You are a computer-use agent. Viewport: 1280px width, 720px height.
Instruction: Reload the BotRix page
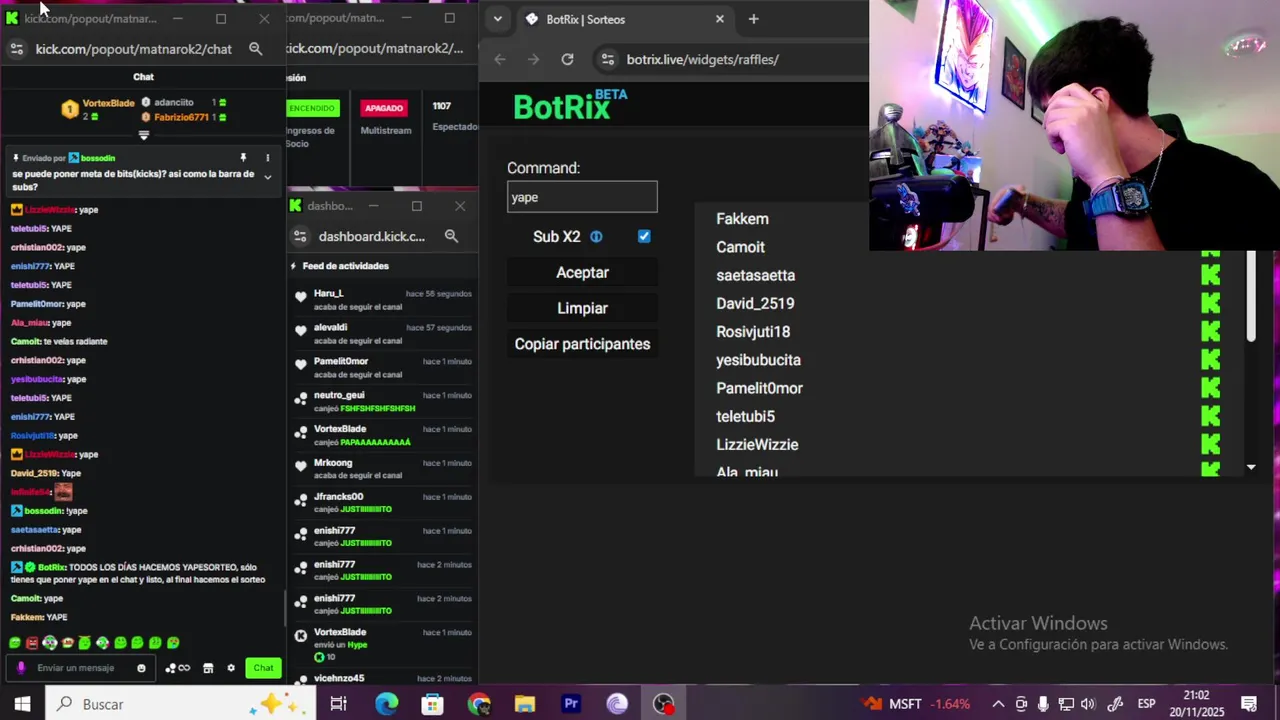tap(567, 59)
